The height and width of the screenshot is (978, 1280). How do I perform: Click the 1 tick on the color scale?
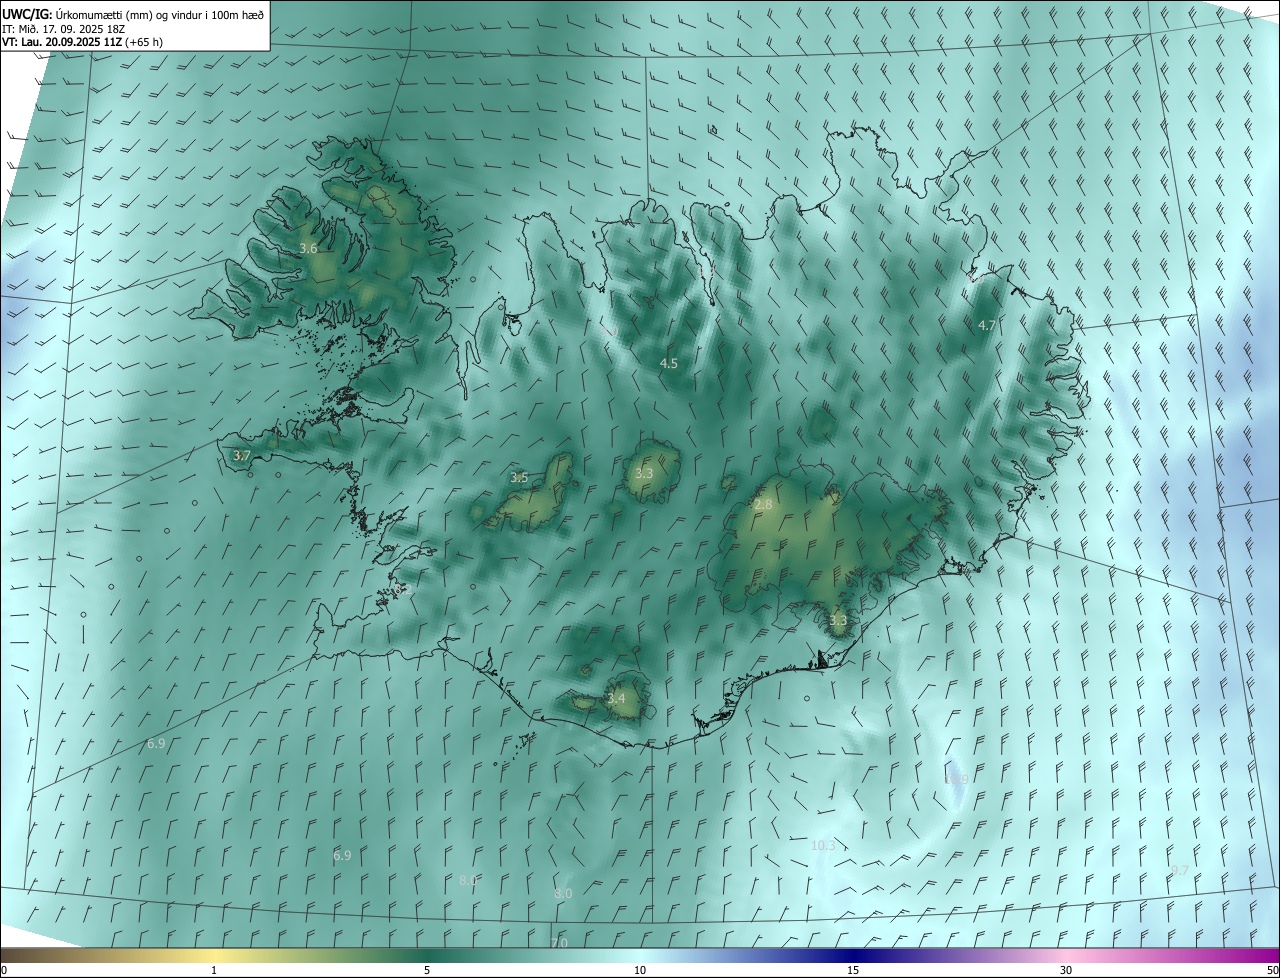(214, 970)
